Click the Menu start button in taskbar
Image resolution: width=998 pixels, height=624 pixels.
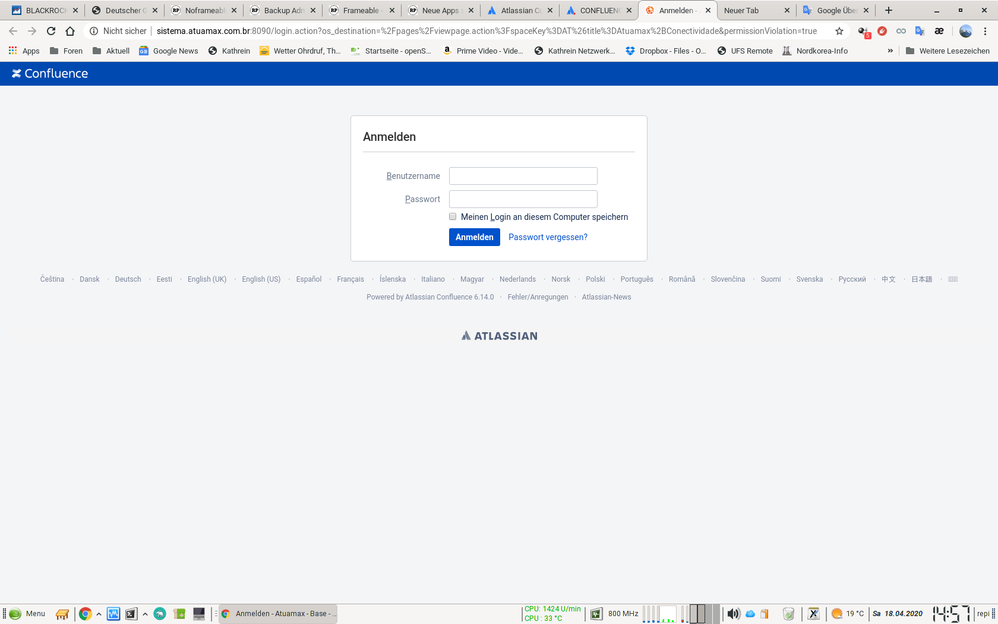coord(26,614)
